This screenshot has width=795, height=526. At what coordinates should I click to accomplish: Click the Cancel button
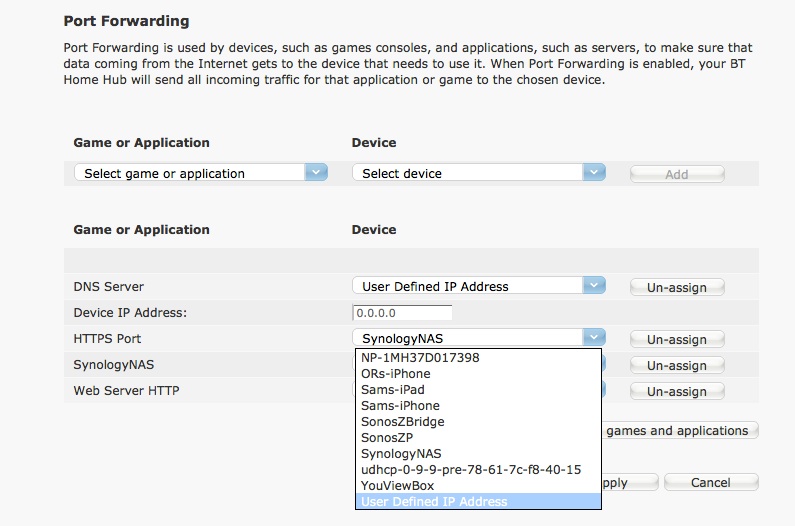pos(711,482)
